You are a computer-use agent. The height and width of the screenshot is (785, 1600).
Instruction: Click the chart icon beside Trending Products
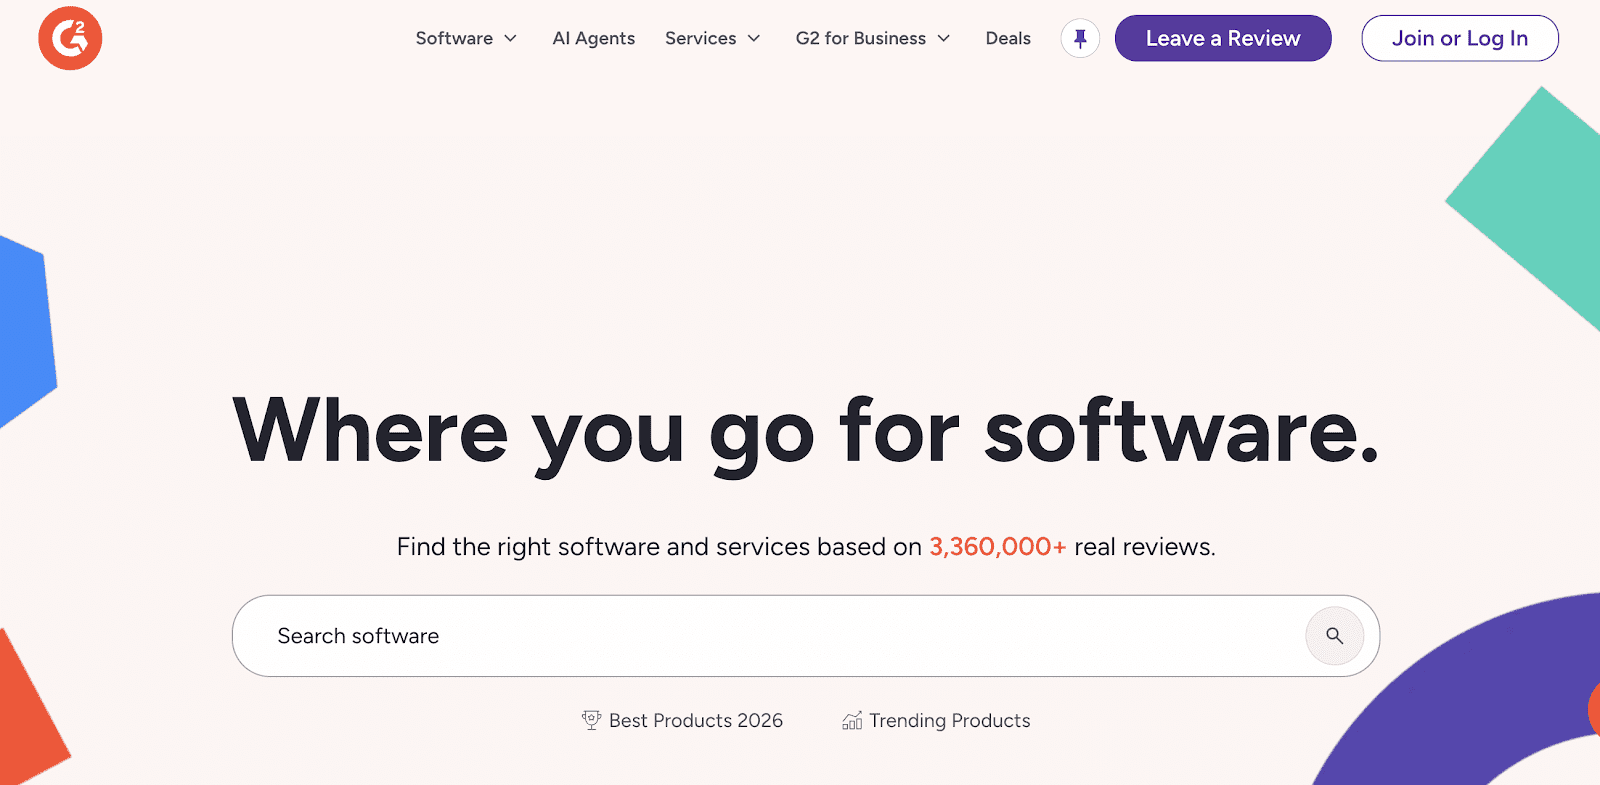pyautogui.click(x=852, y=720)
